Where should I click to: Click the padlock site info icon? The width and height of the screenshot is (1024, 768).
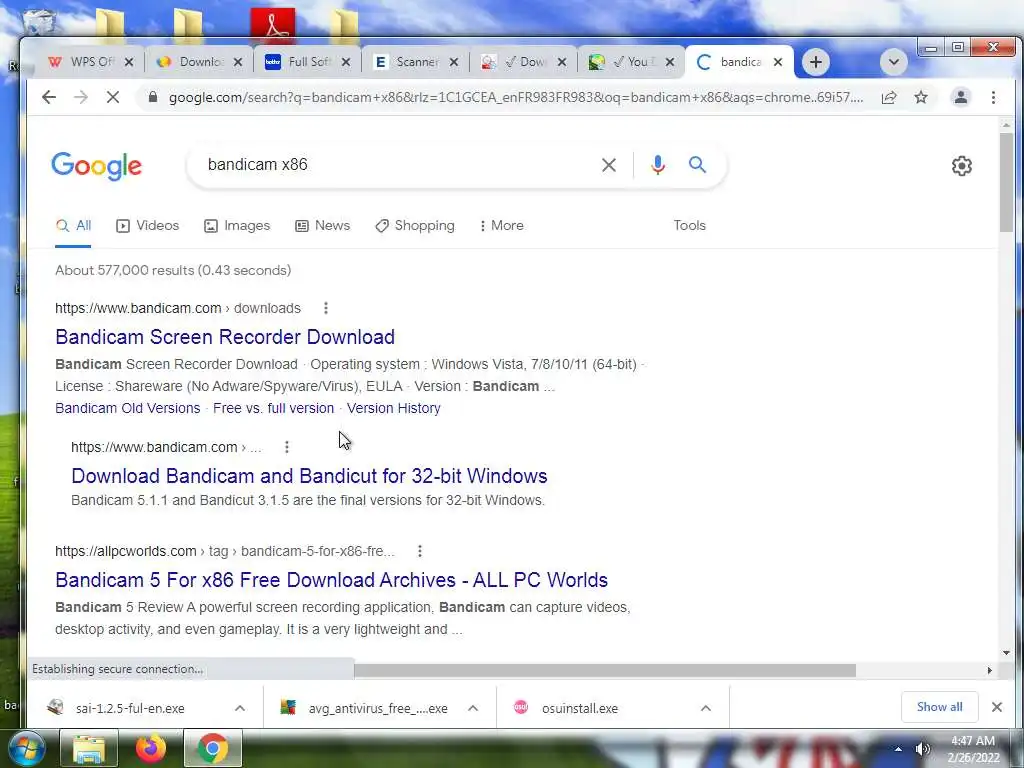coord(153,97)
